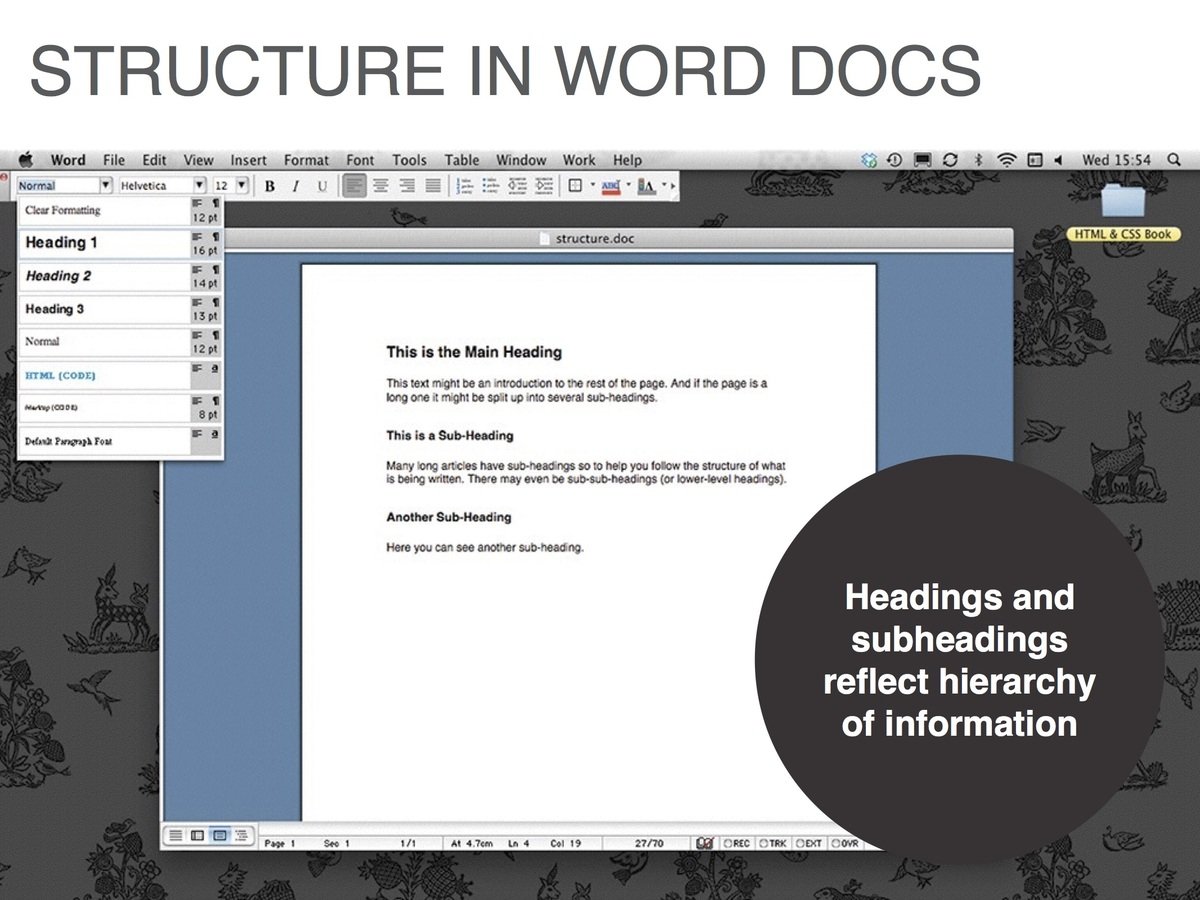Click the Dropbox menu bar icon
The height and width of the screenshot is (900, 1200).
(869, 160)
